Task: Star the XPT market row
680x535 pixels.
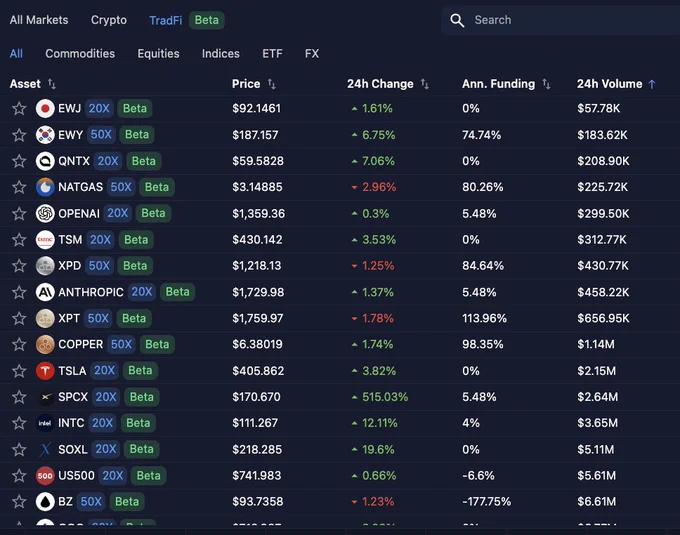Action: coord(19,318)
